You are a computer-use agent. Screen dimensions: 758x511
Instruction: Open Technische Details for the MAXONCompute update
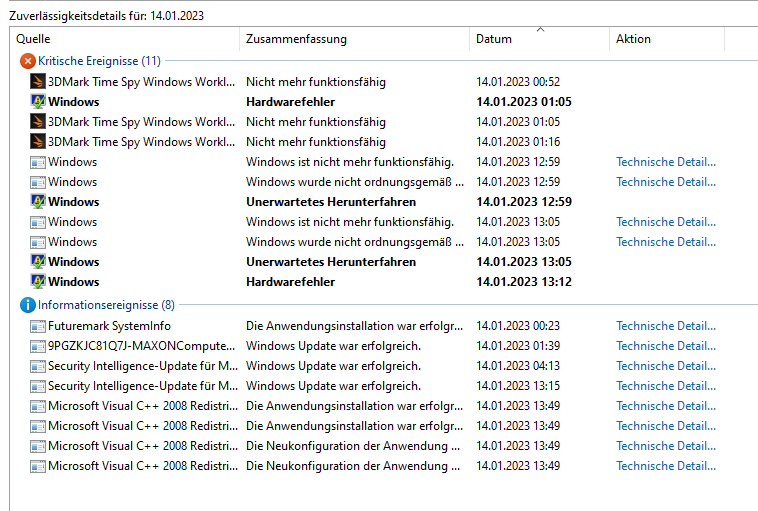point(666,346)
